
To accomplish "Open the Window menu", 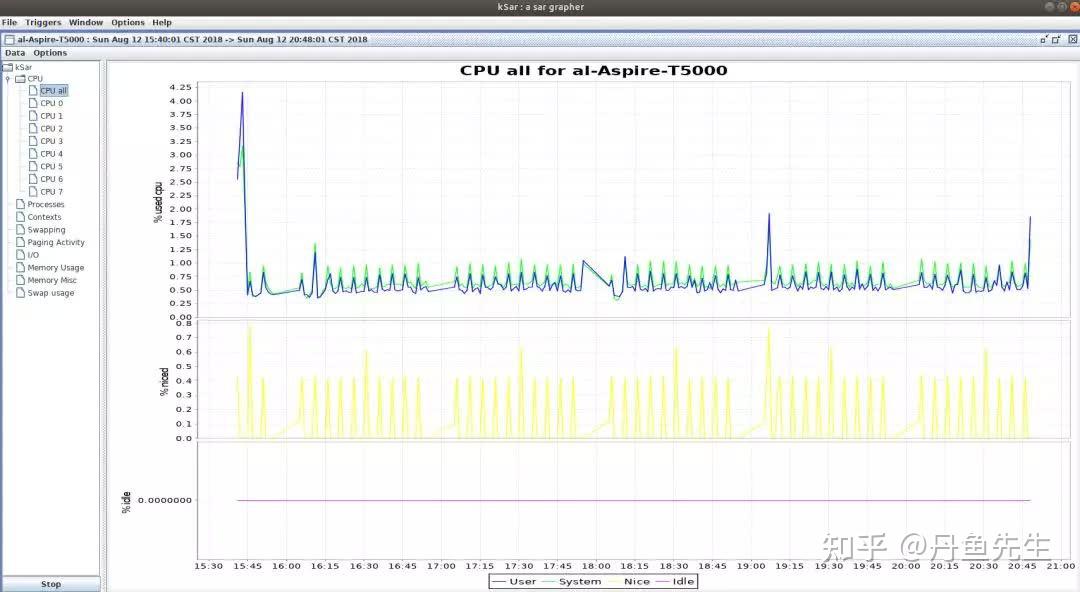I will pos(86,22).
